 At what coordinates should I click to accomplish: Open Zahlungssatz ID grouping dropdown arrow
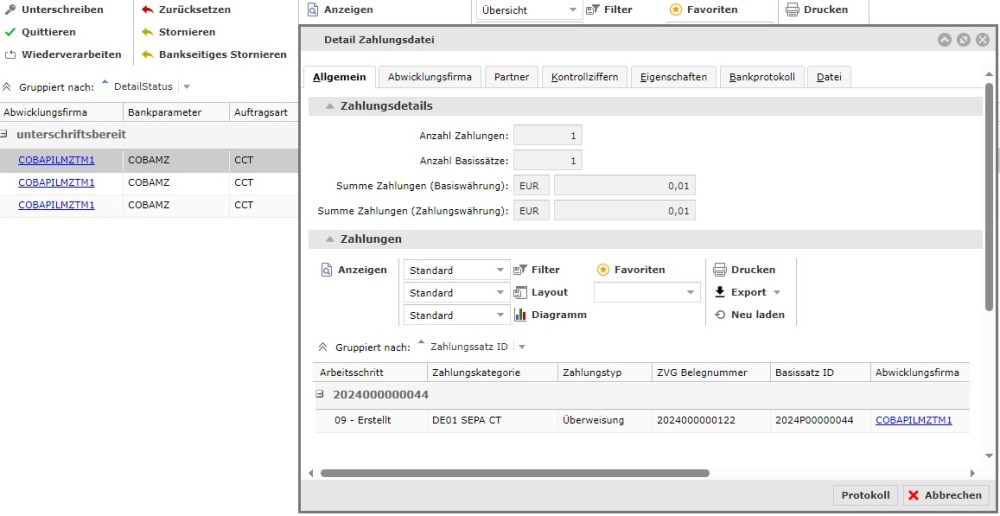click(x=522, y=348)
